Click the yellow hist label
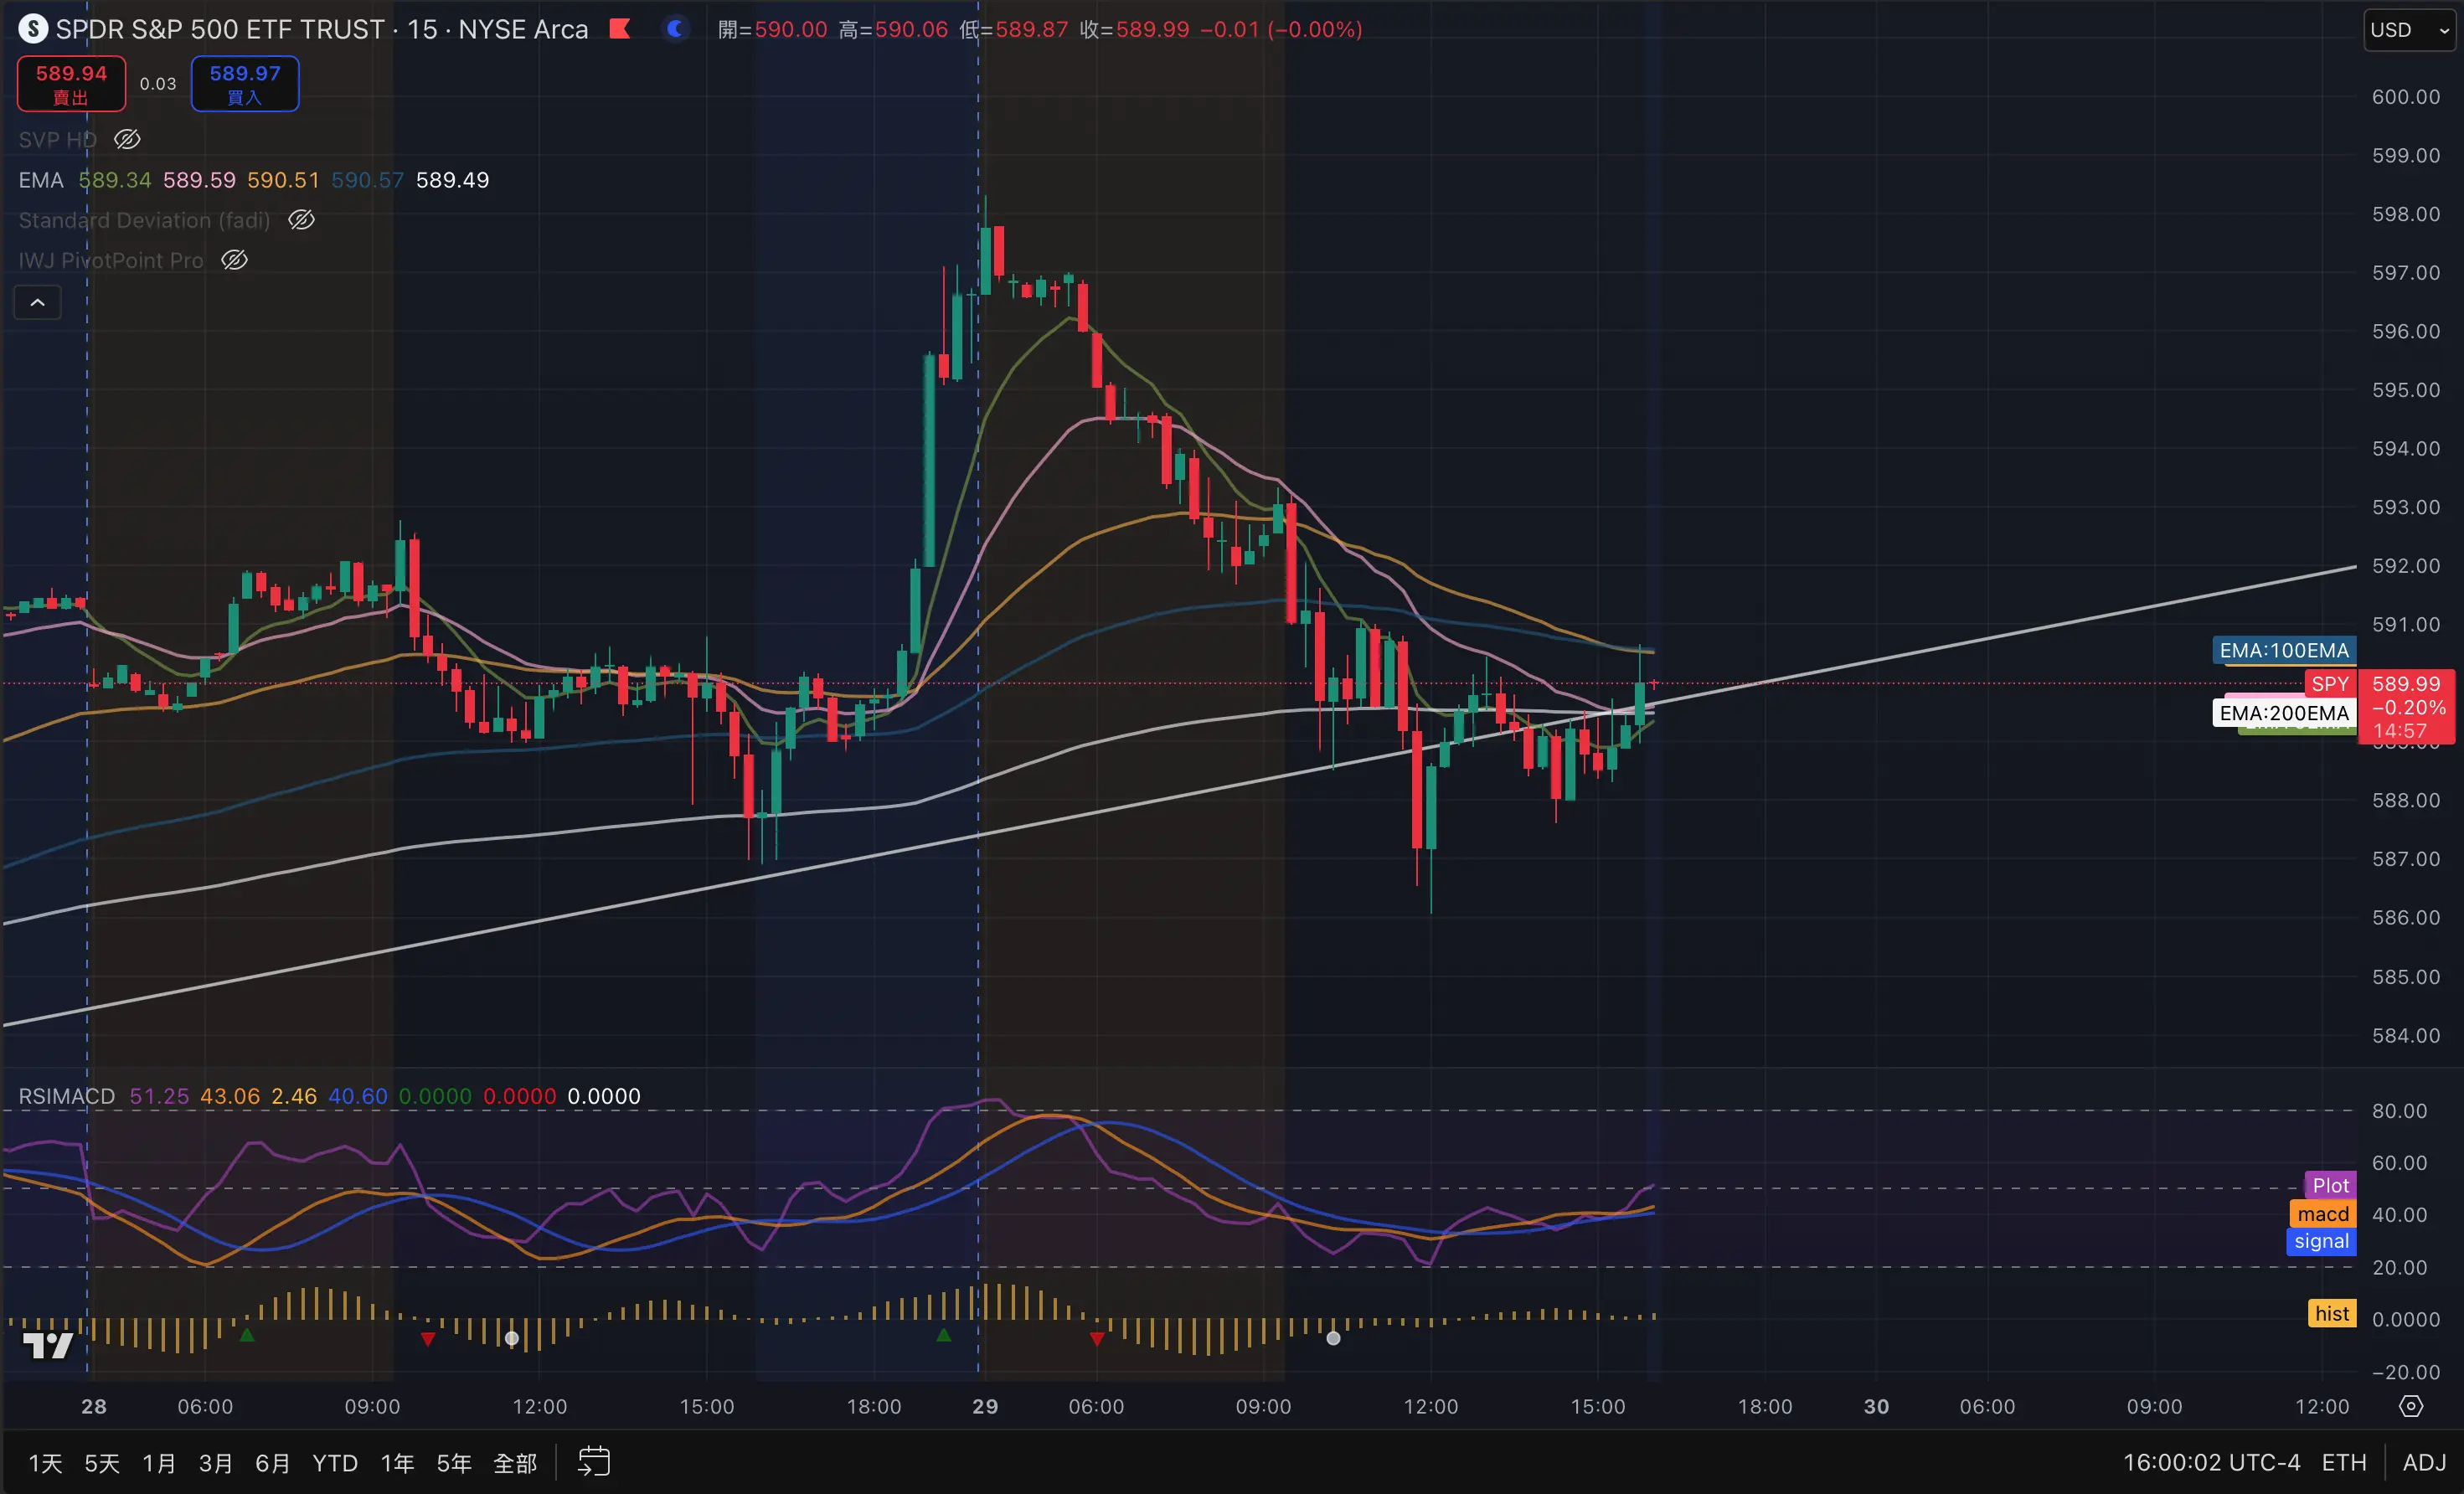The height and width of the screenshot is (1494, 2464). tap(2332, 1314)
